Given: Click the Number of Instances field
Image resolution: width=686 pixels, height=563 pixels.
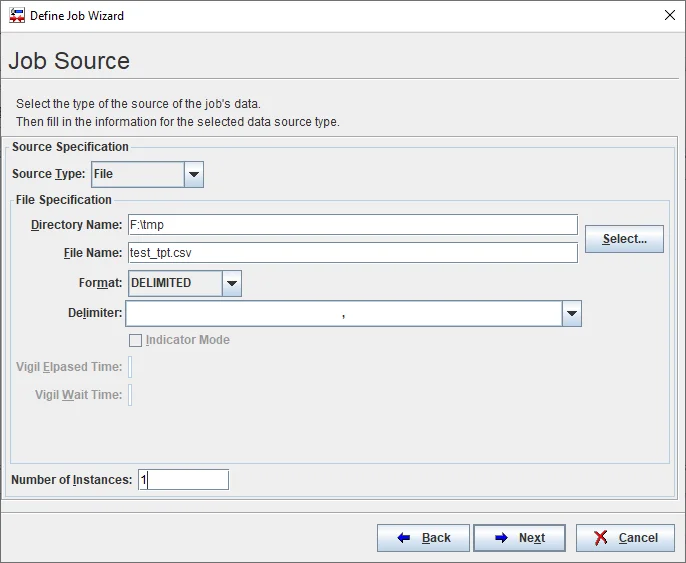Looking at the screenshot, I should 184,480.
